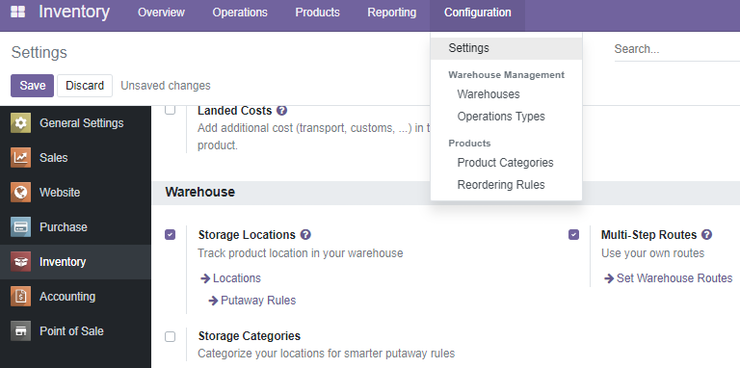Select the Sales chart icon in sidebar

click(20, 158)
